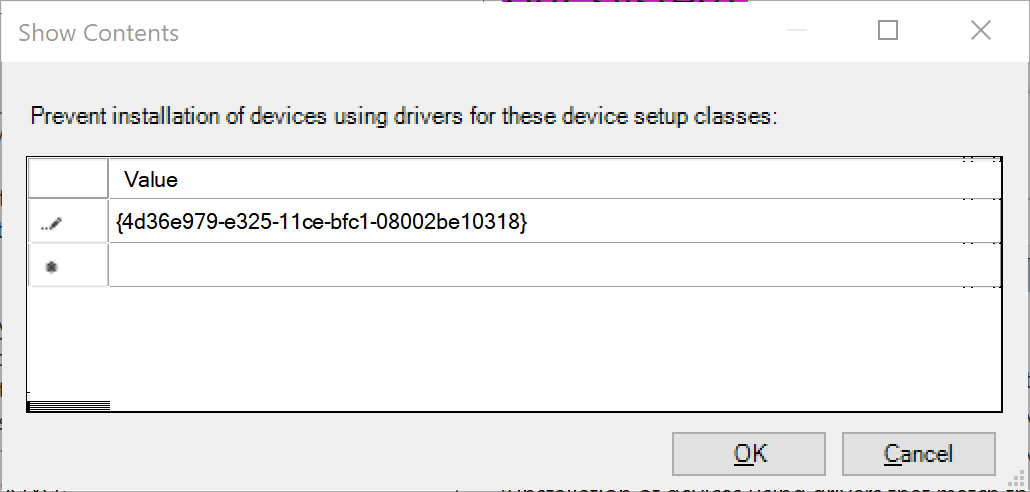Close the Show Contents dialog
Viewport: 1030px width, 492px height.
tap(980, 31)
